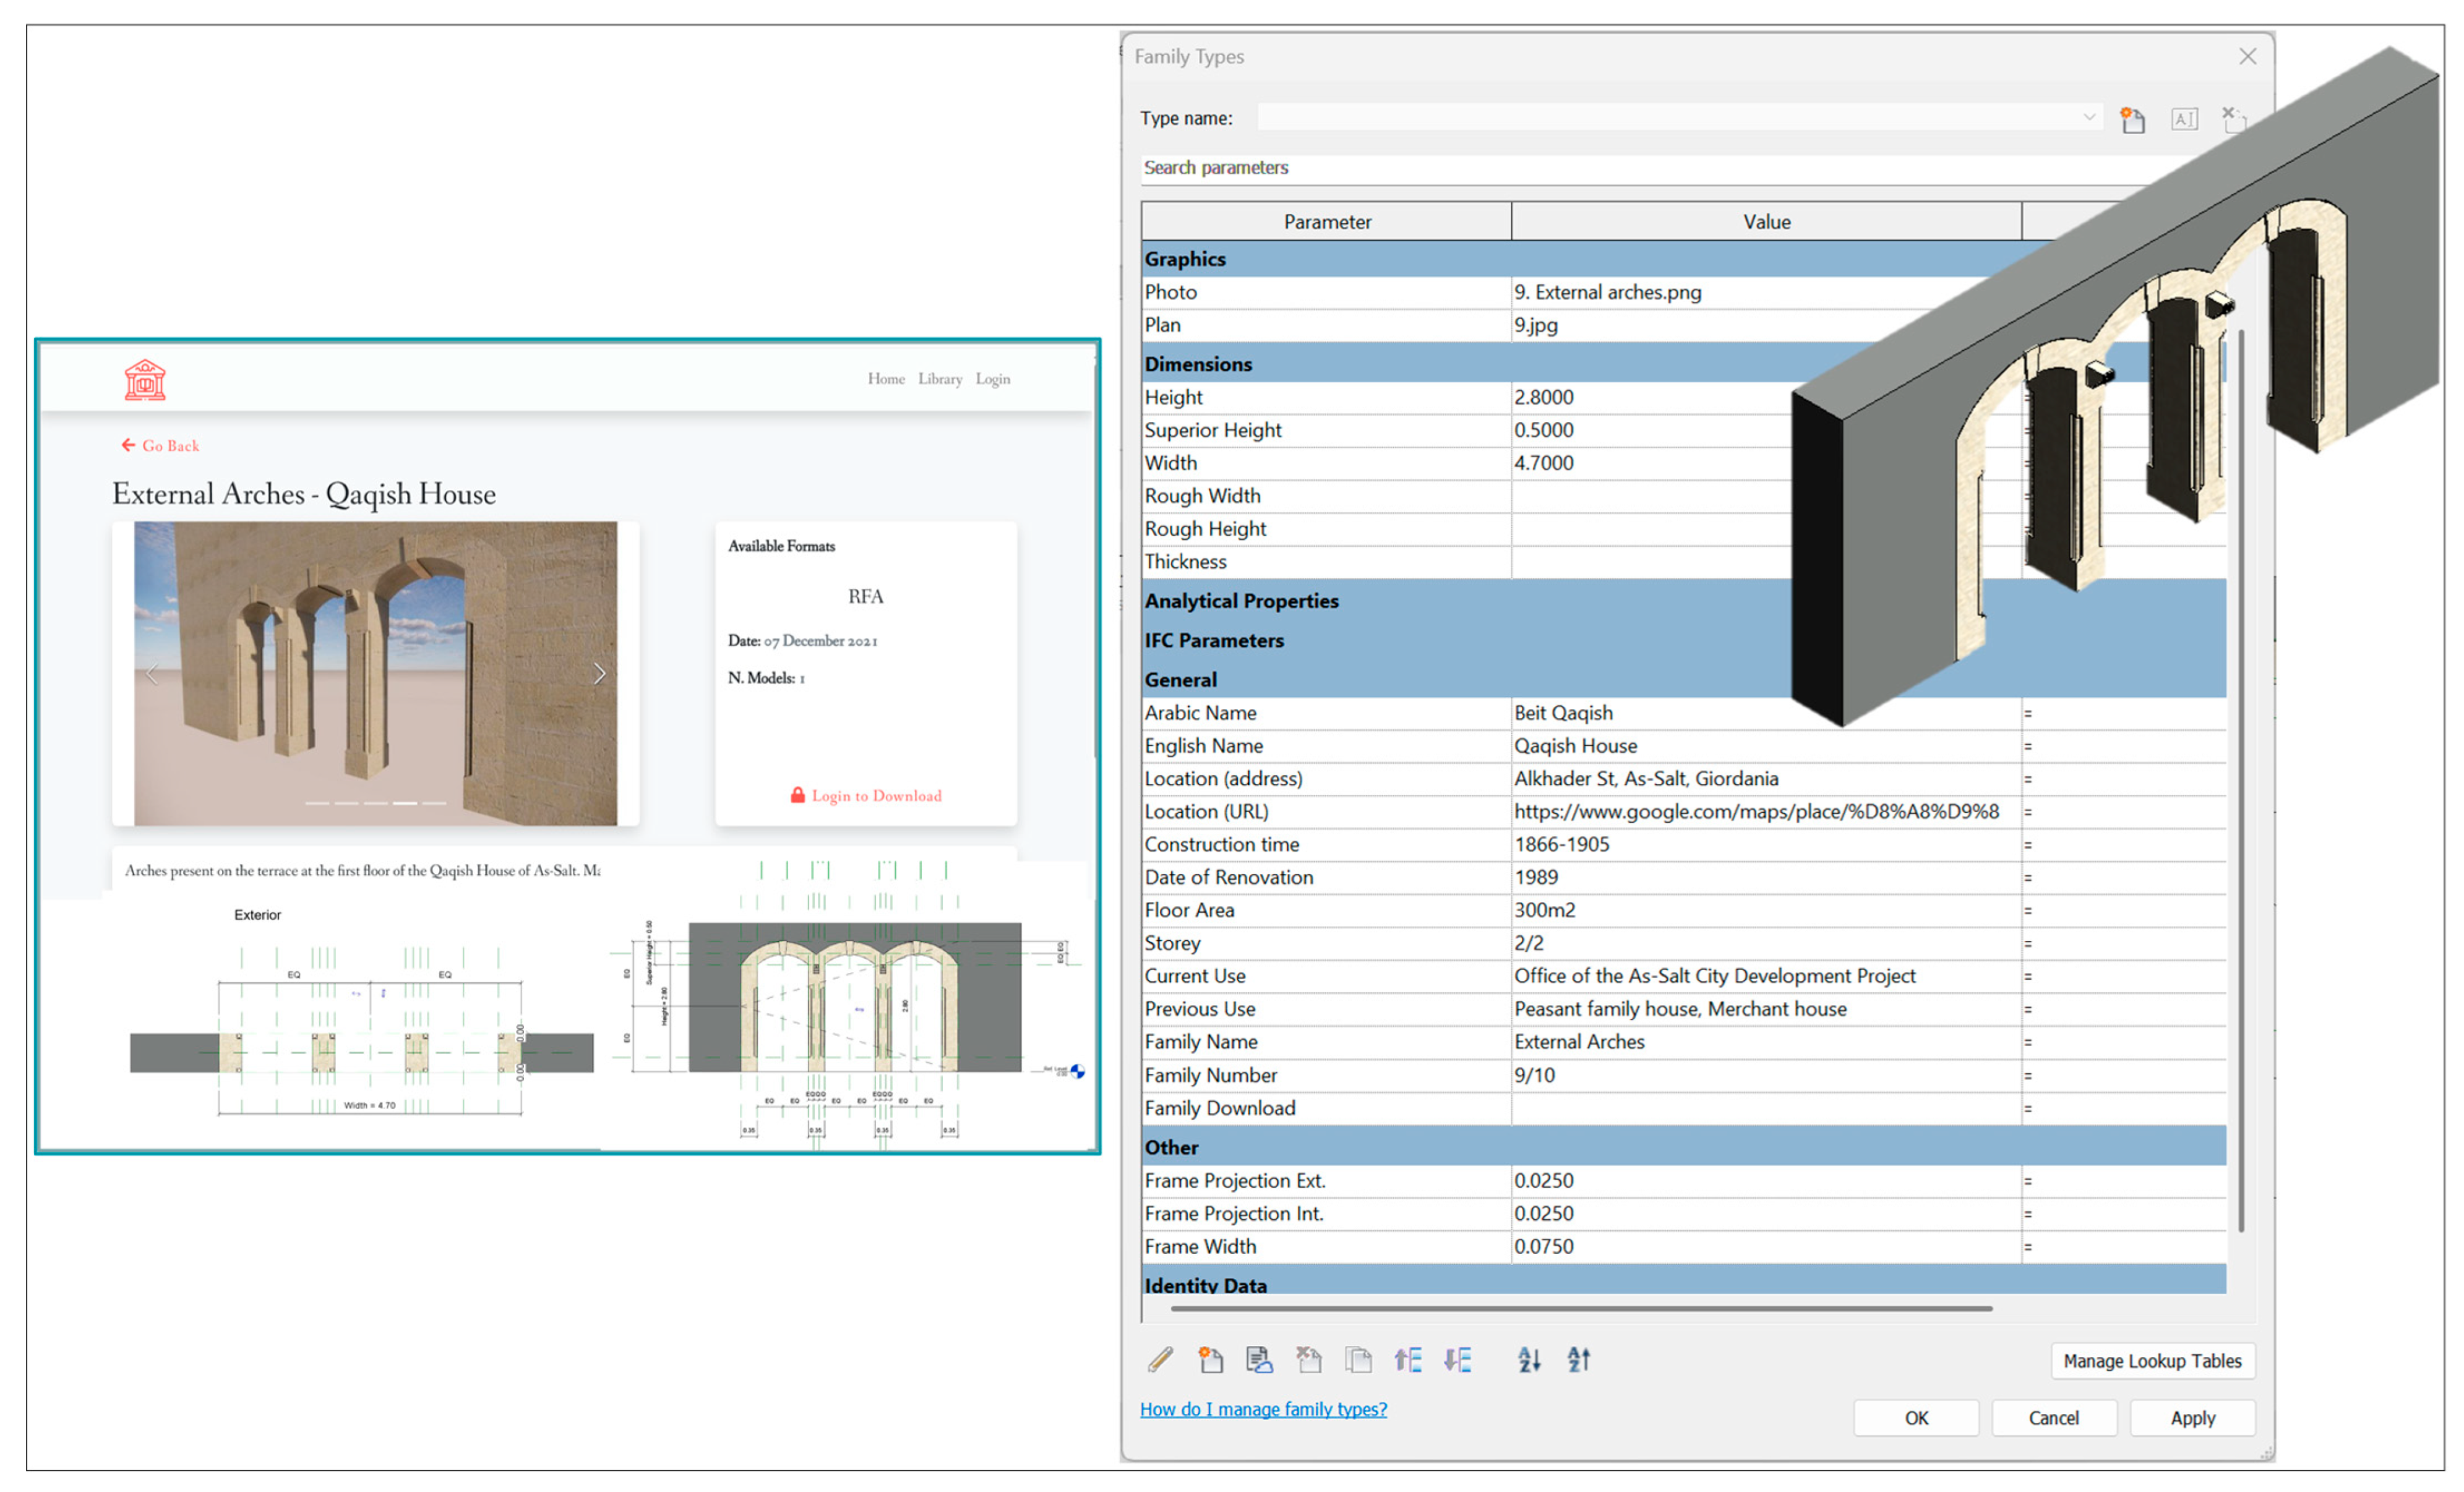Go to previous image with left chevron
The width and height of the screenshot is (2464, 1492).
pyautogui.click(x=152, y=674)
